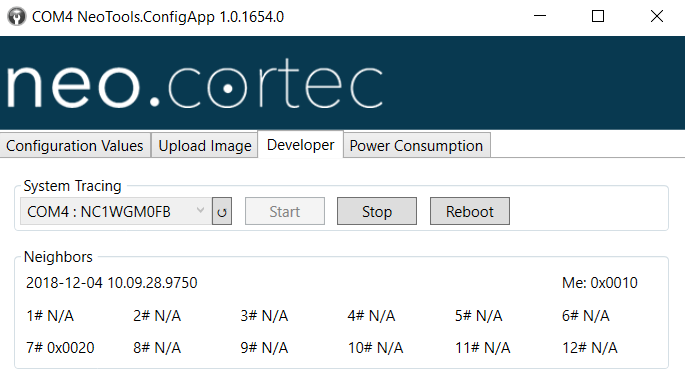Viewport: 685px width, 378px height.
Task: Click neighbor slot 6# N/A
Action: pos(586,316)
